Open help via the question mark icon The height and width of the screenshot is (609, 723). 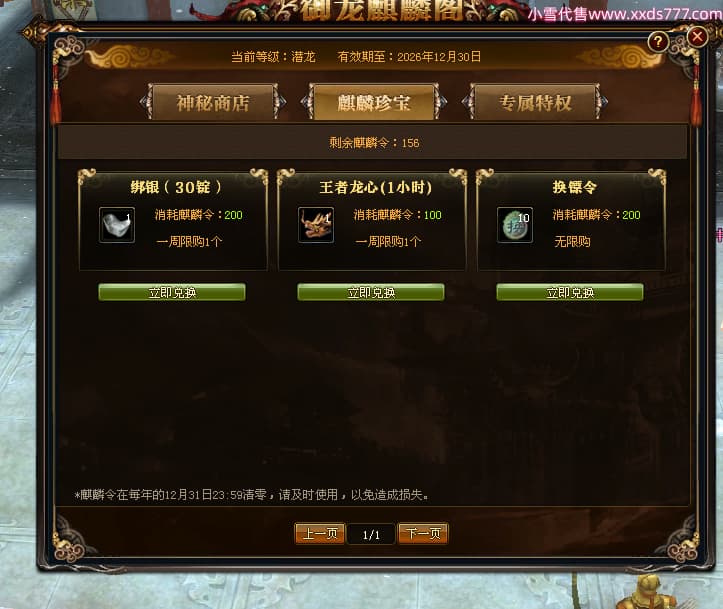click(x=658, y=42)
